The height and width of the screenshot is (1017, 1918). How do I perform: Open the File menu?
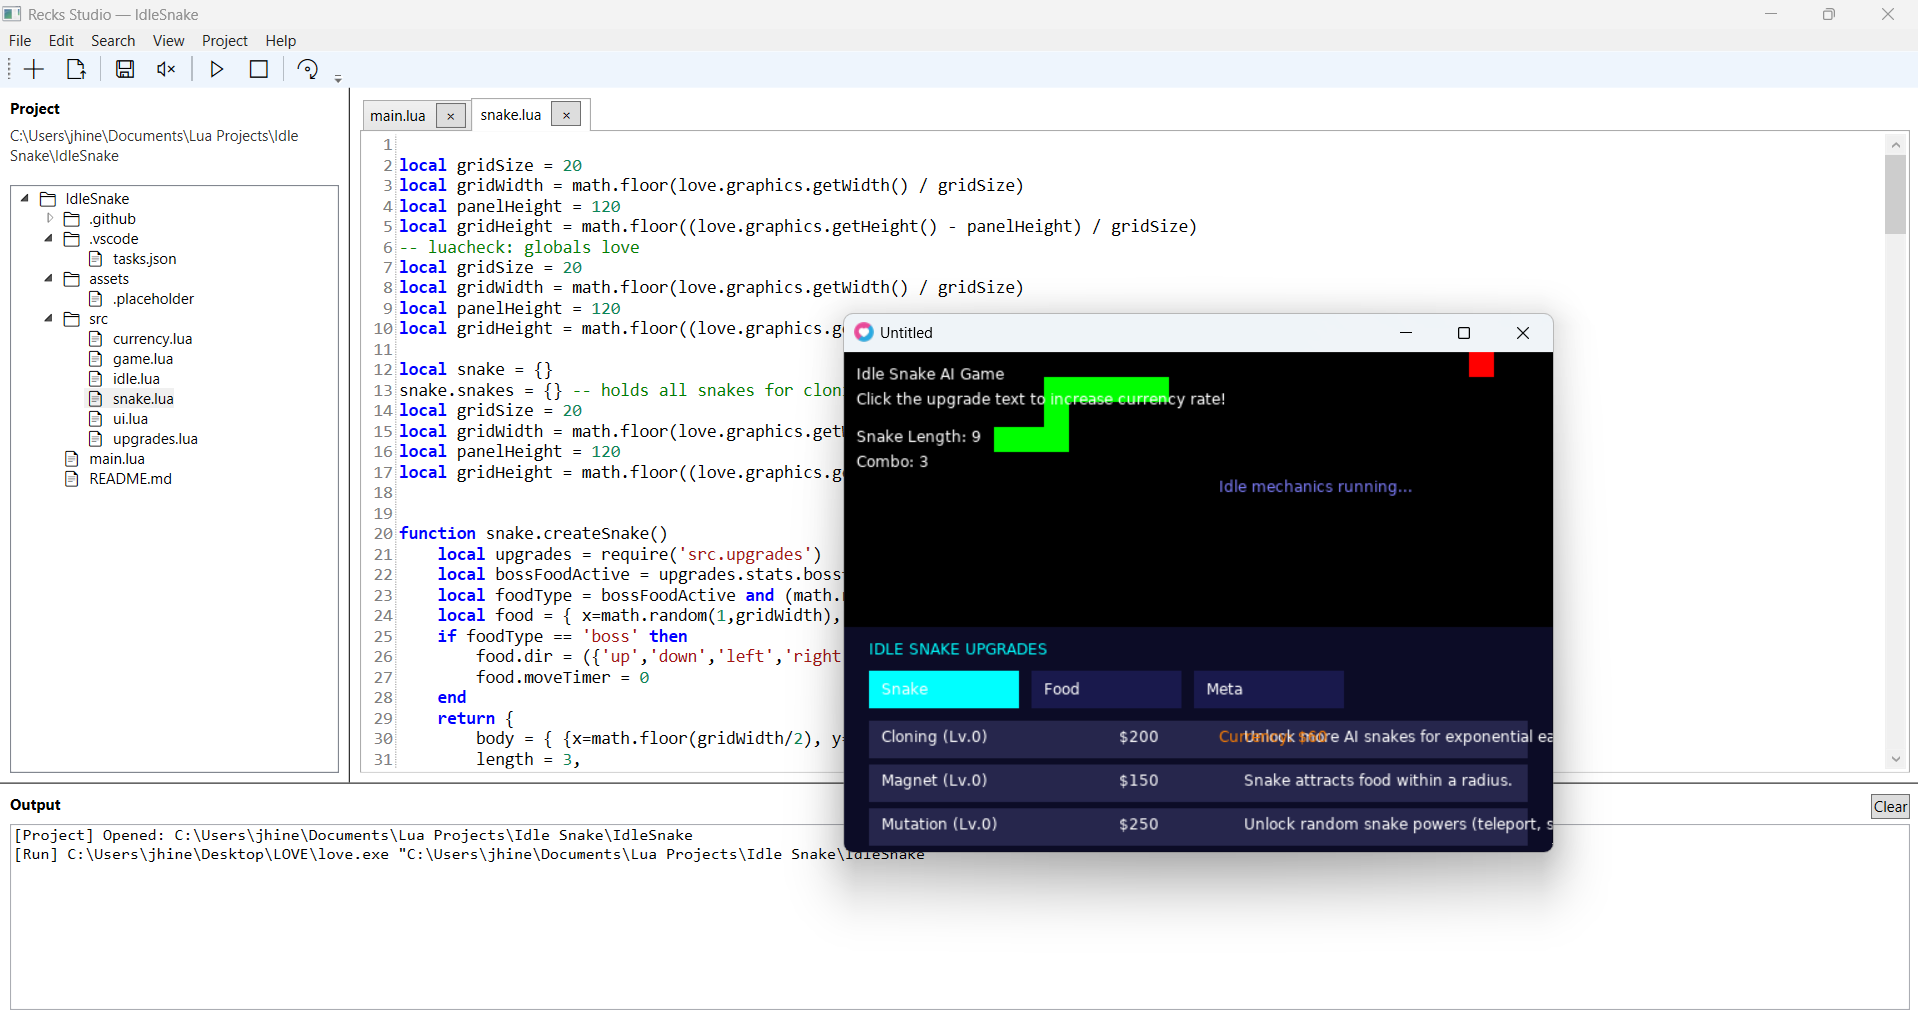point(20,41)
